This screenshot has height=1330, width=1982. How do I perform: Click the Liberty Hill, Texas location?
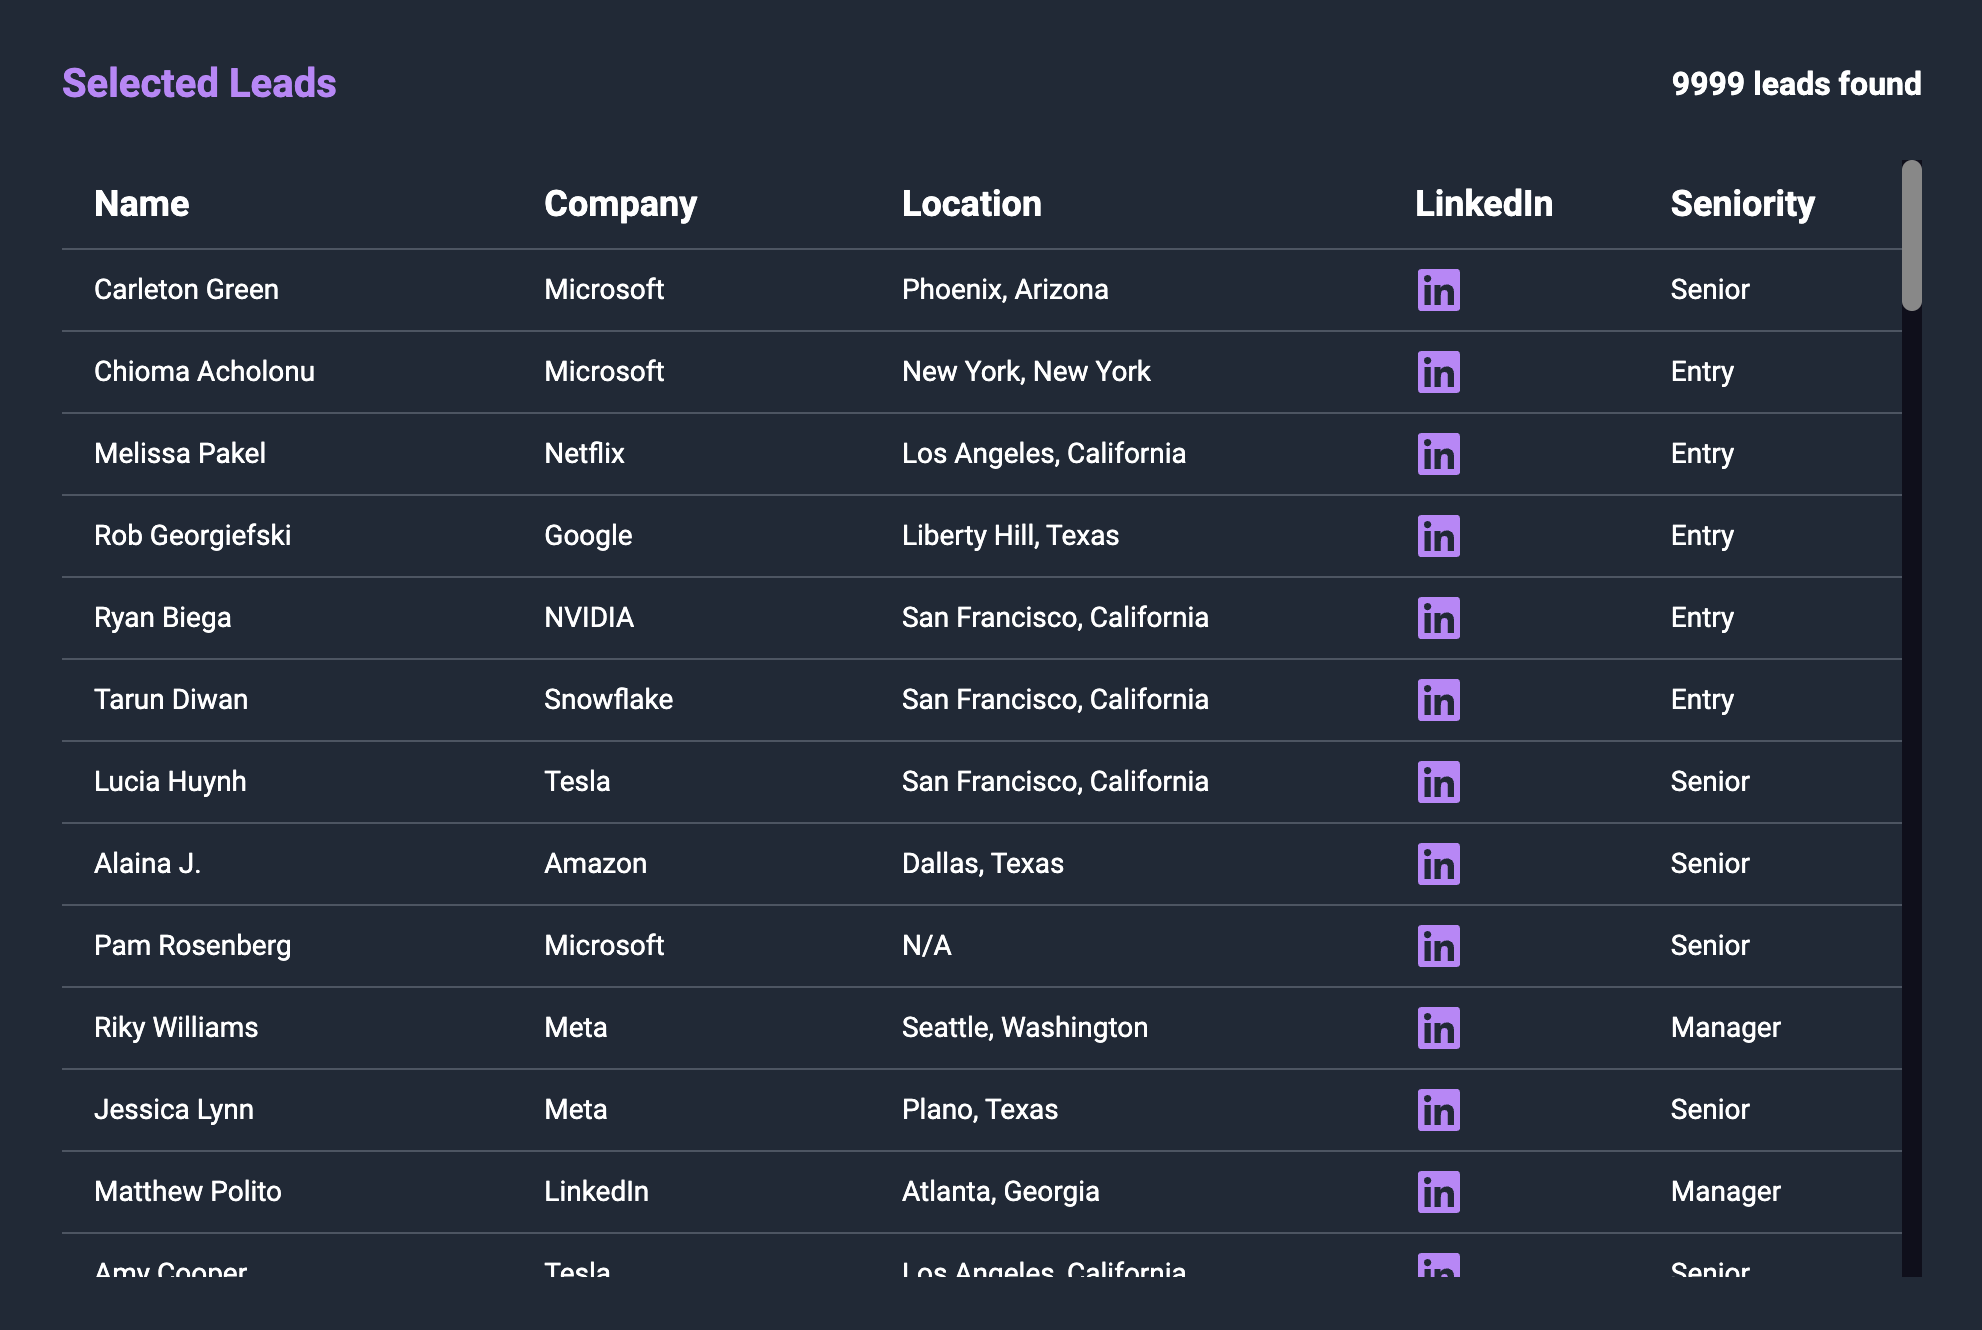[x=1010, y=536]
